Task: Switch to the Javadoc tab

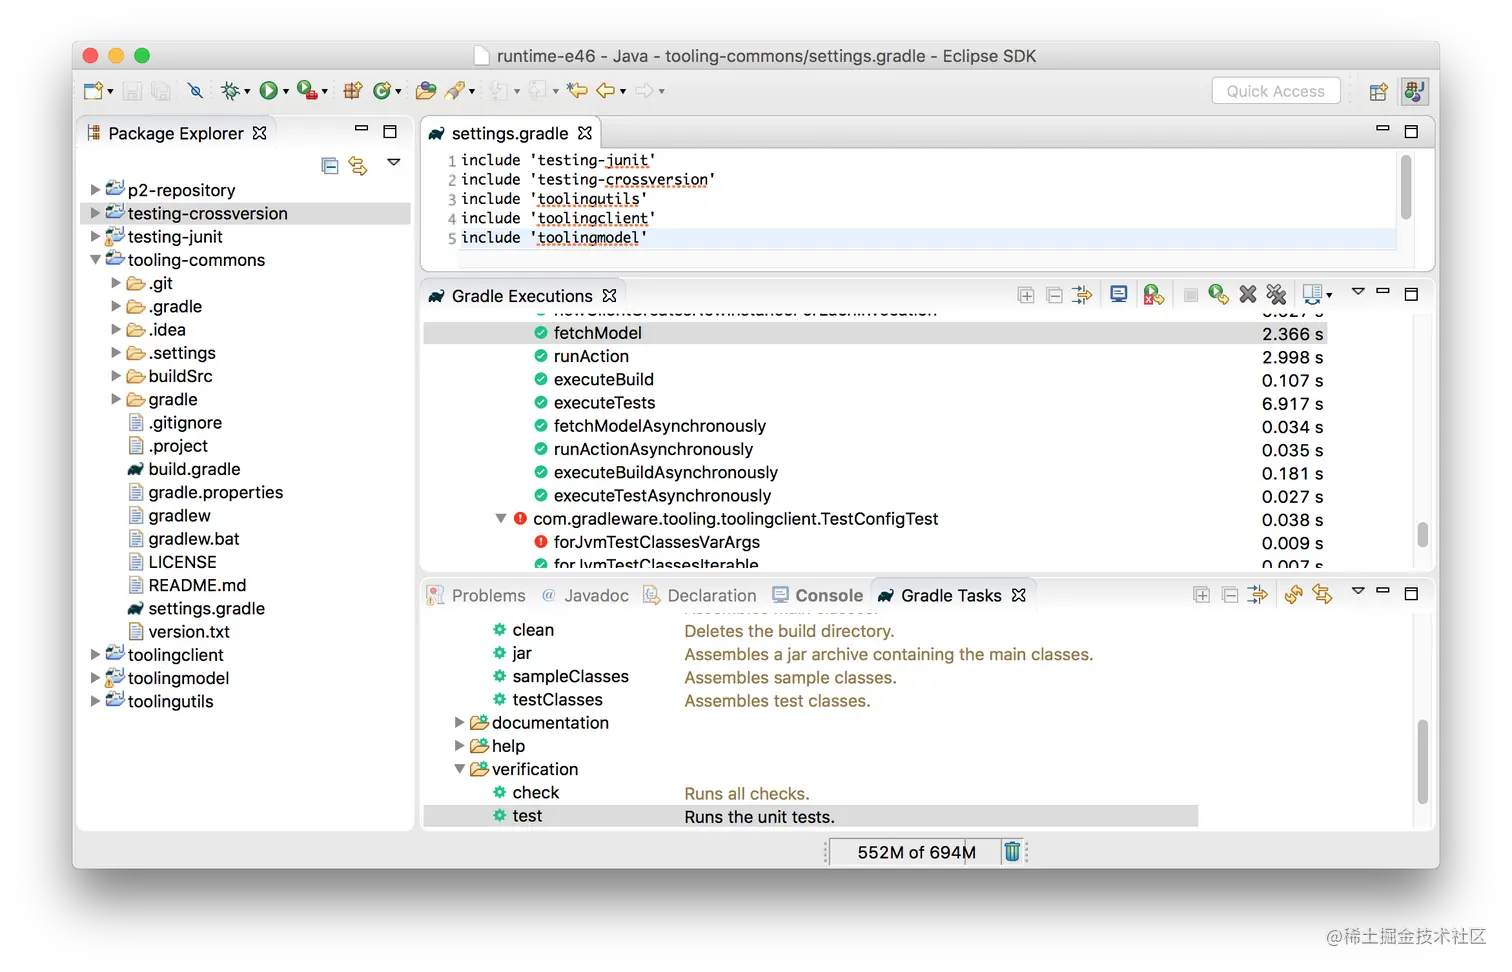Action: click(586, 595)
